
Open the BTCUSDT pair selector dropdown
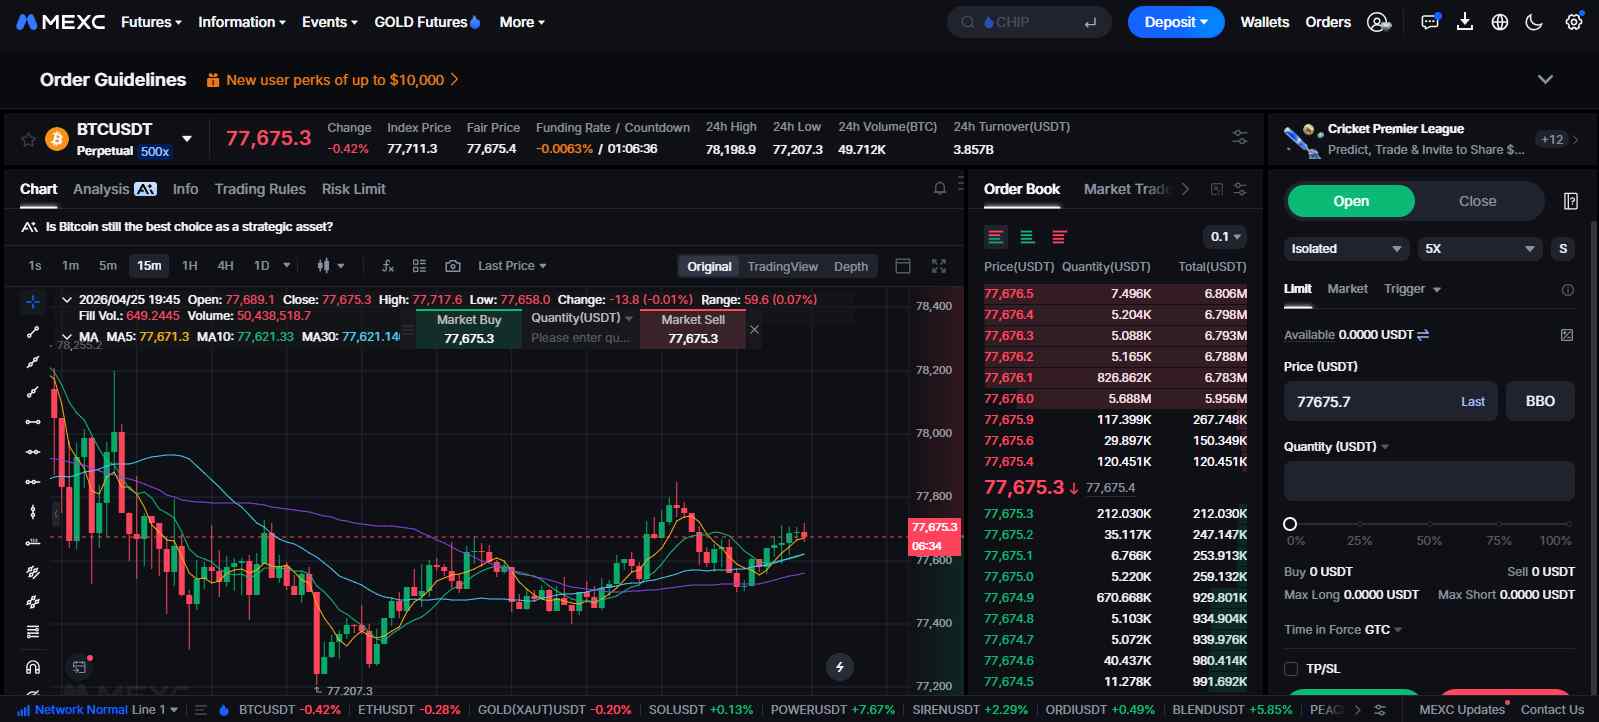tap(187, 139)
